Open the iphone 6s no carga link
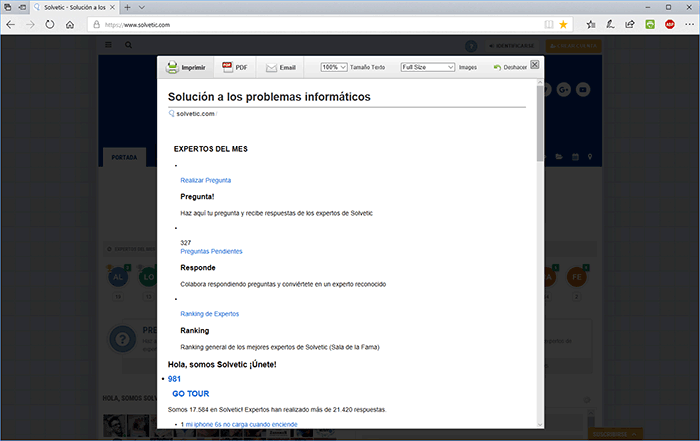This screenshot has width=700, height=441. click(242, 424)
